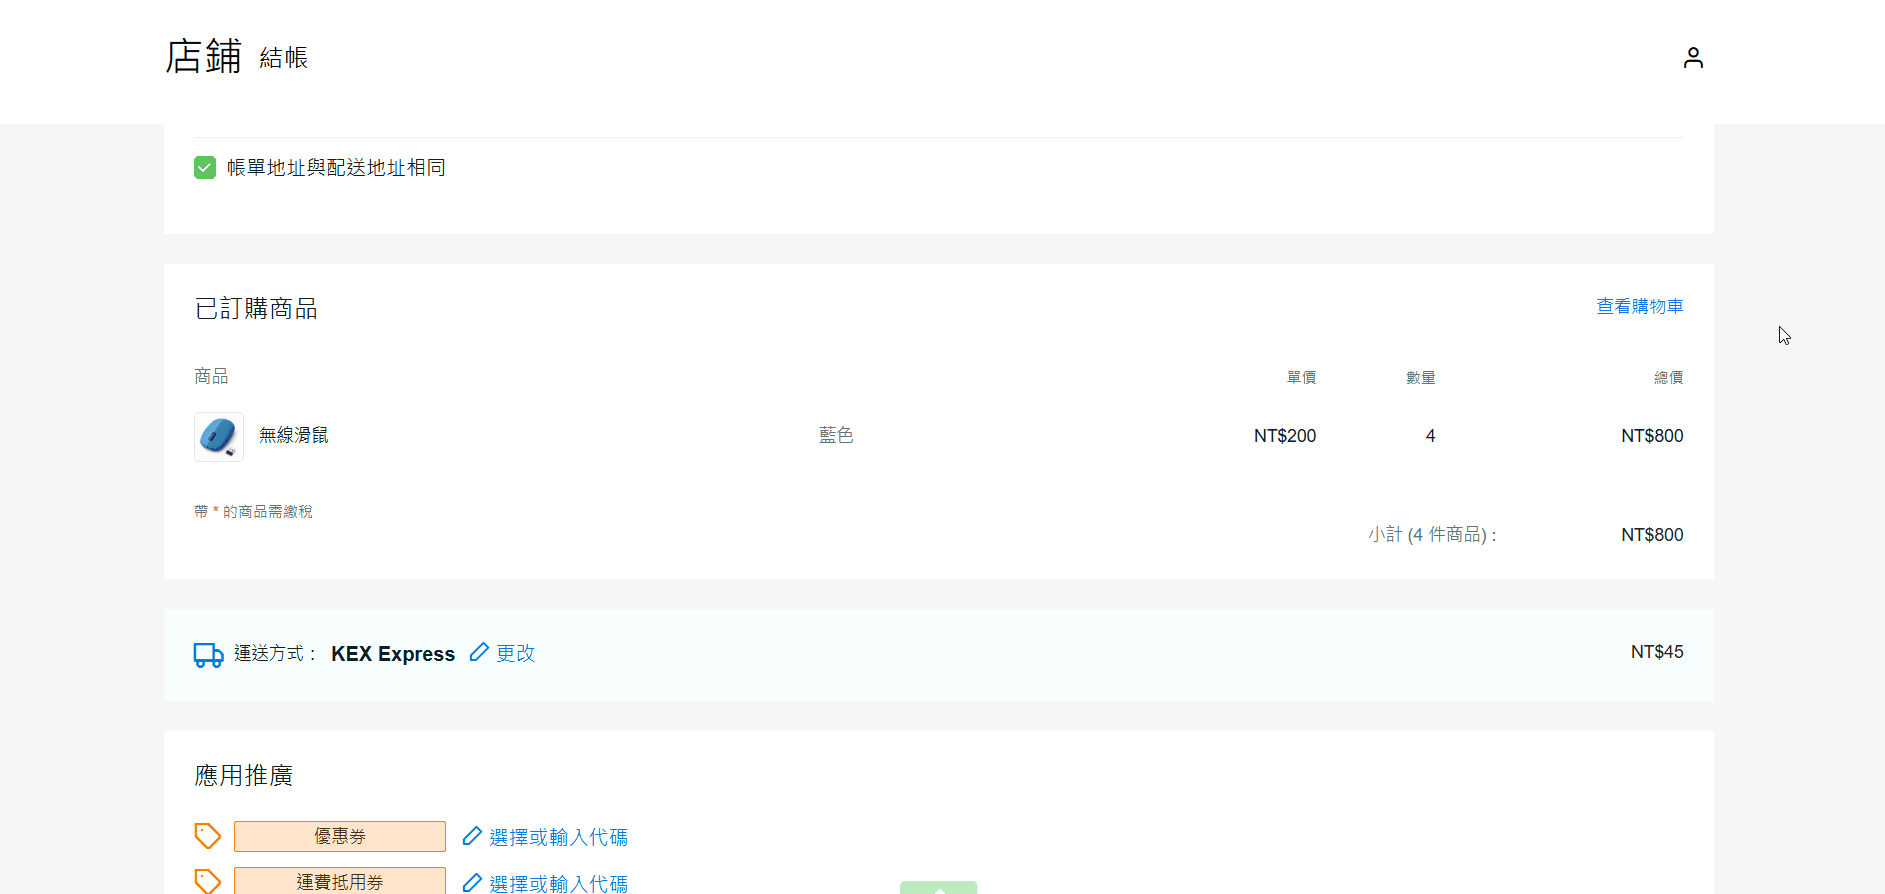Click the 運費抵用券 orange label
The width and height of the screenshot is (1885, 894).
340,881
